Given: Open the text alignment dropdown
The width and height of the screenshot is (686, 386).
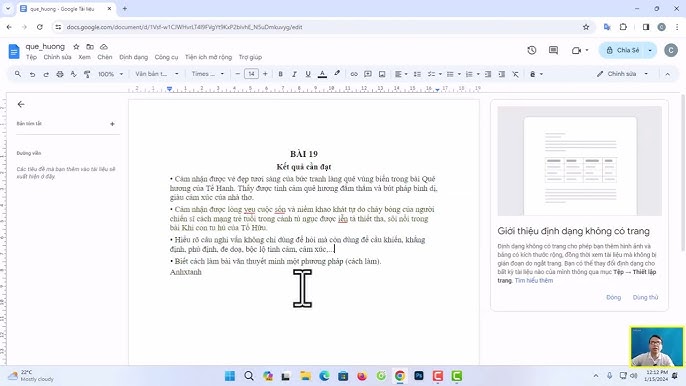Looking at the screenshot, I should pos(401,74).
